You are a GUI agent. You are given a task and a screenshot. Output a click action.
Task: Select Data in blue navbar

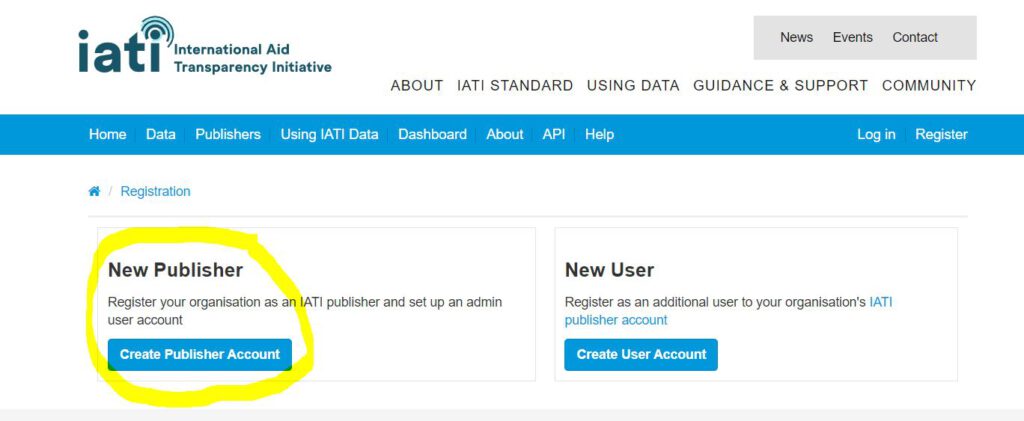(161, 134)
